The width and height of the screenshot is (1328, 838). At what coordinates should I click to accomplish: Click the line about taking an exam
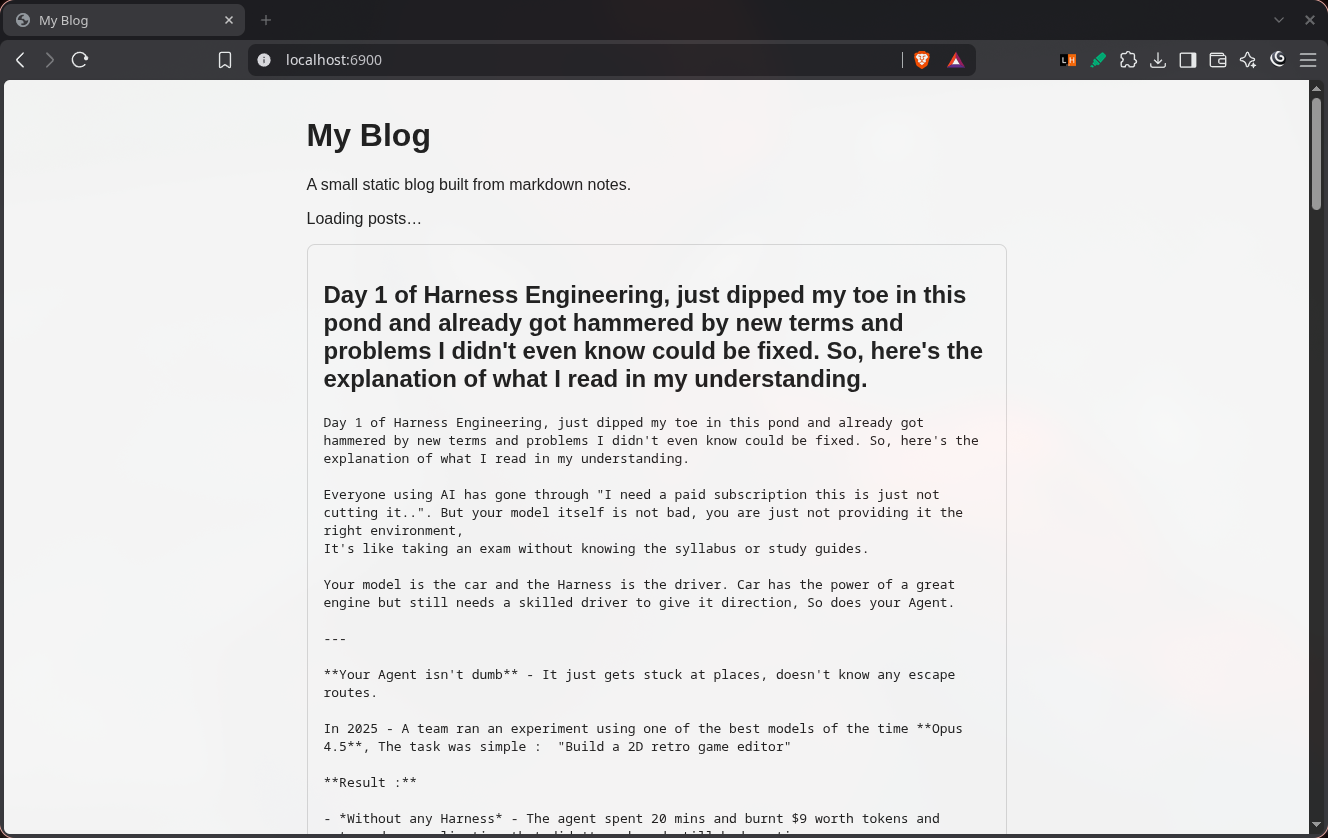[596, 548]
